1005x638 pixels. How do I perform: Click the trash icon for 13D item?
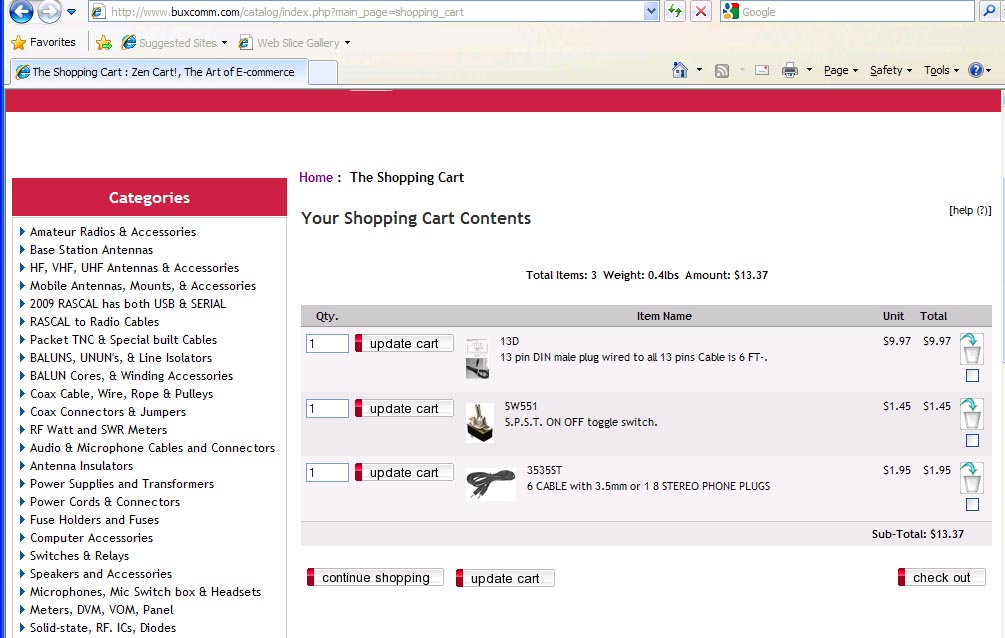coord(971,348)
